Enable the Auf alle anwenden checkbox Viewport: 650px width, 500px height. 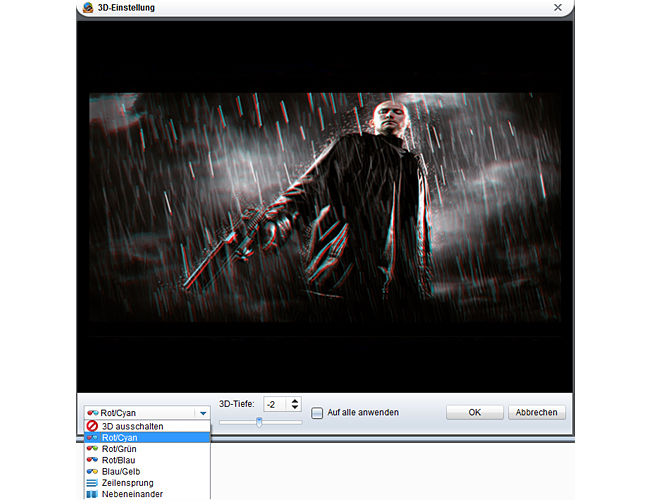(317, 413)
